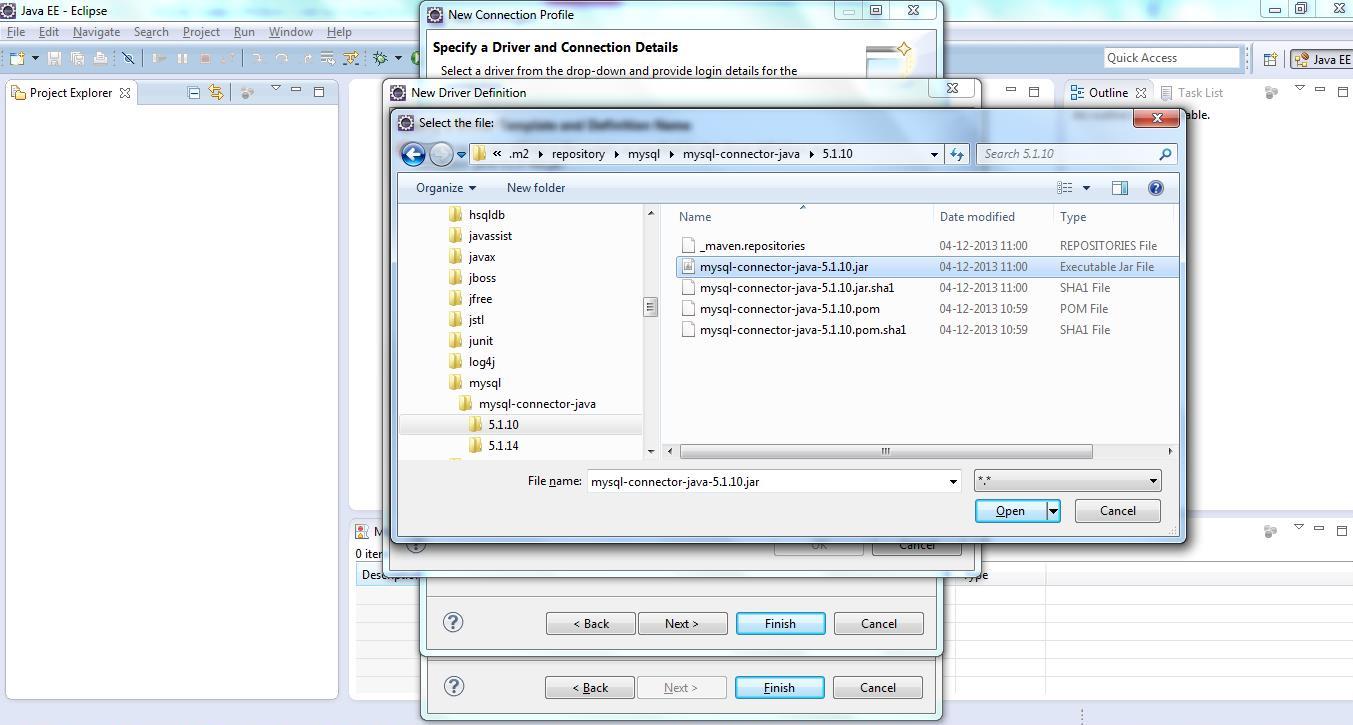Screen dimensions: 1353x725
Task: Click the Drop to Frame icon
Action: tap(327, 58)
